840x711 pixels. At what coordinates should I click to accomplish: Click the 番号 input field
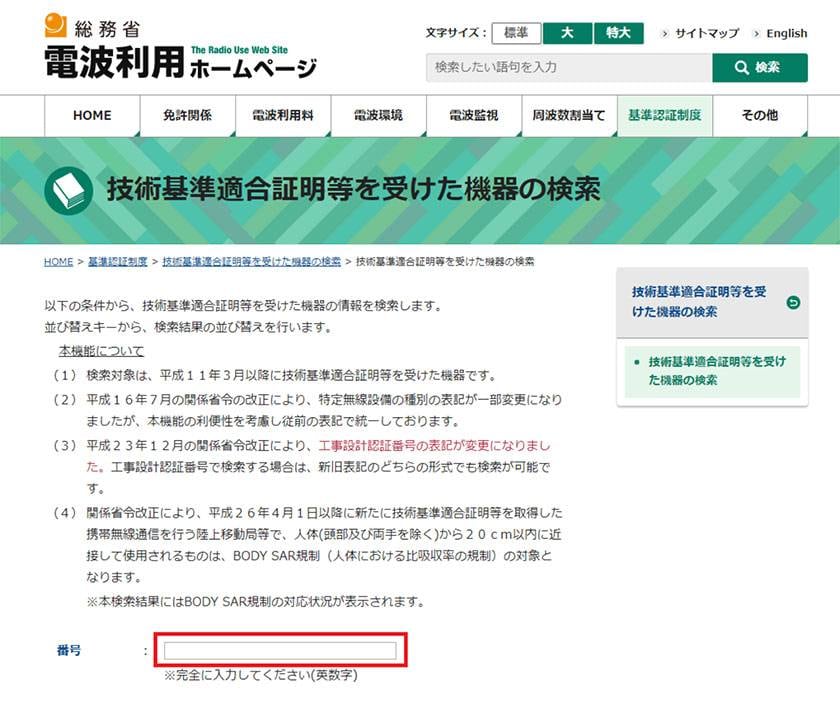tap(280, 651)
